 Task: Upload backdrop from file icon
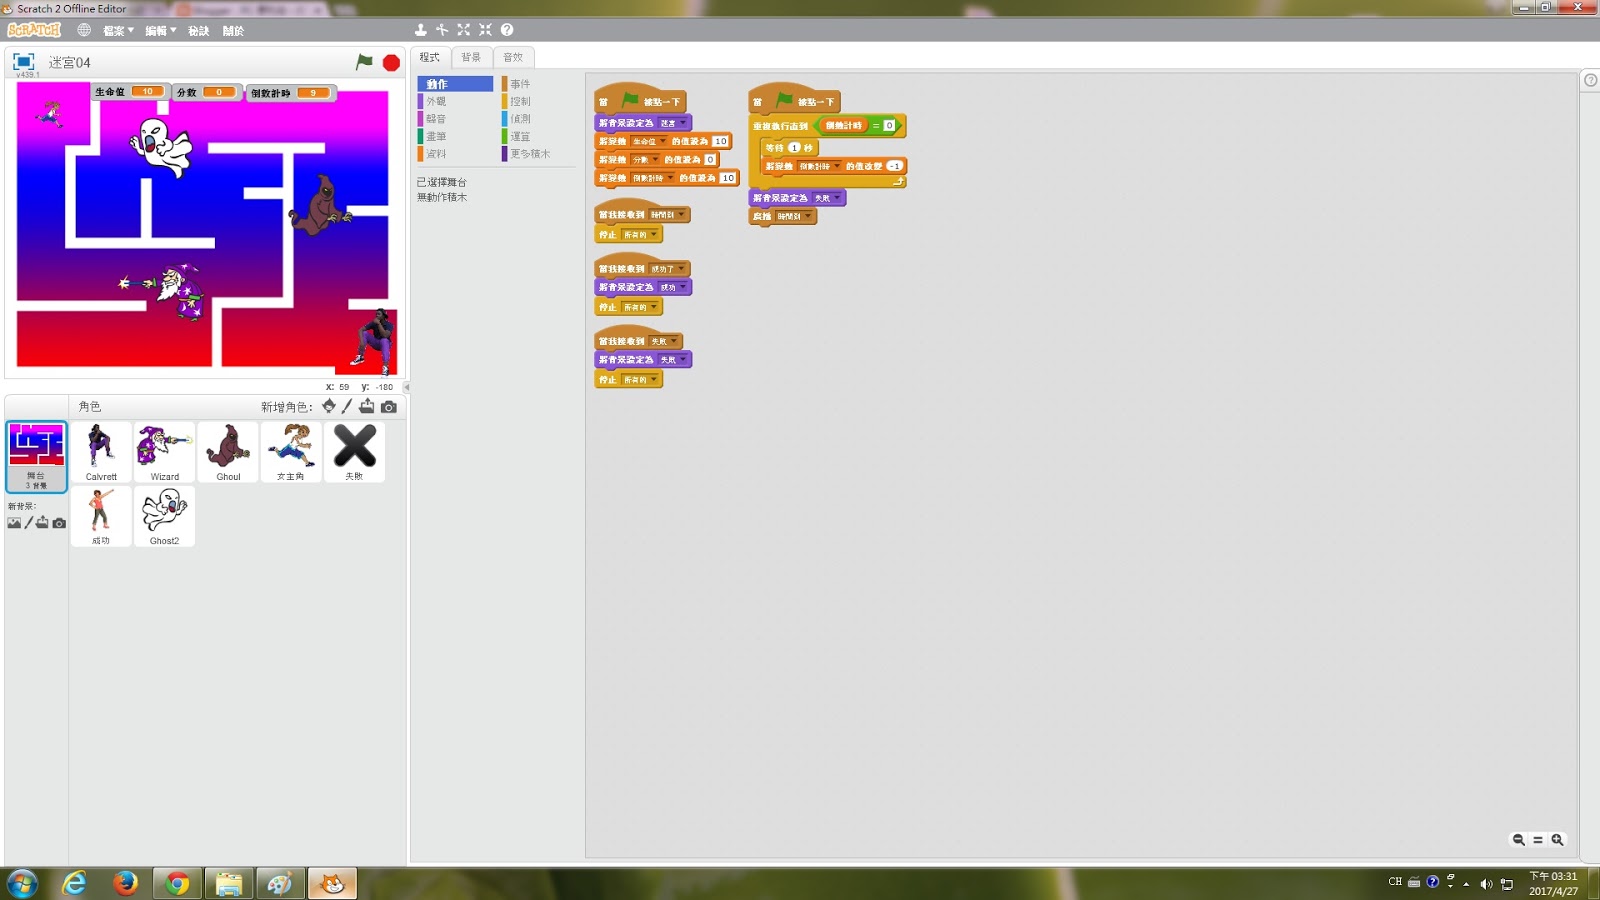[42, 523]
